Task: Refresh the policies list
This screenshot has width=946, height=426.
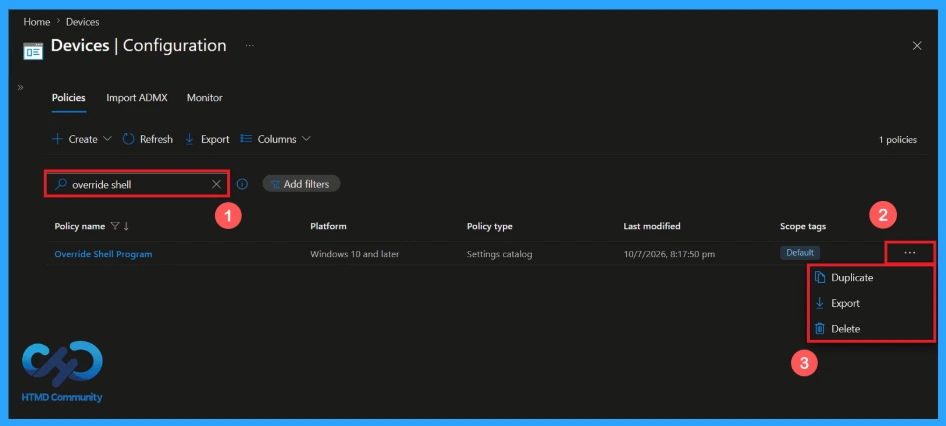Action: [148, 139]
